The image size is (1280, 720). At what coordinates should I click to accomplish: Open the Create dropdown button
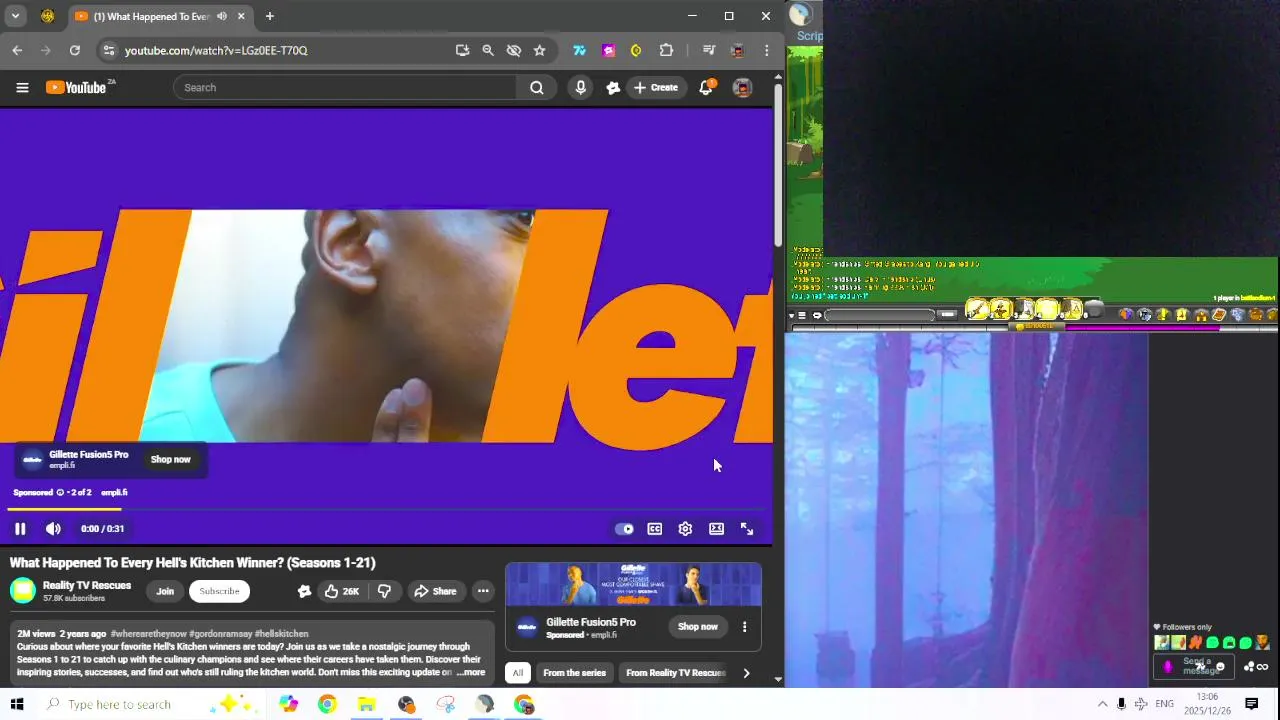[656, 88]
